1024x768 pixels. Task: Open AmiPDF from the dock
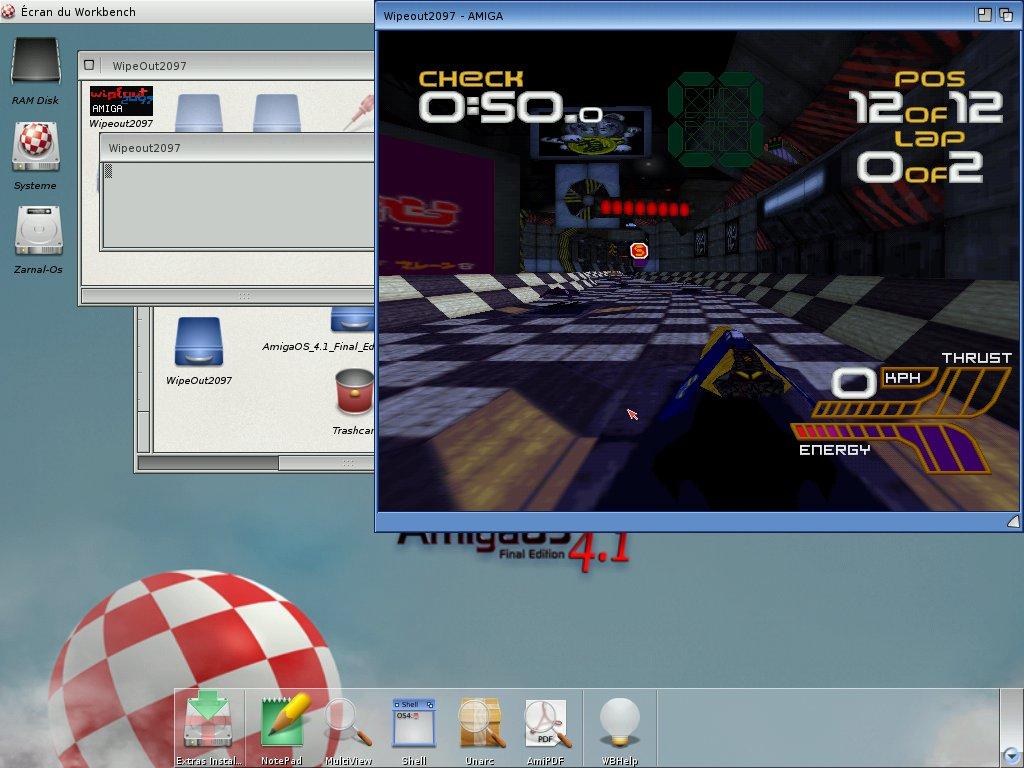tap(547, 724)
